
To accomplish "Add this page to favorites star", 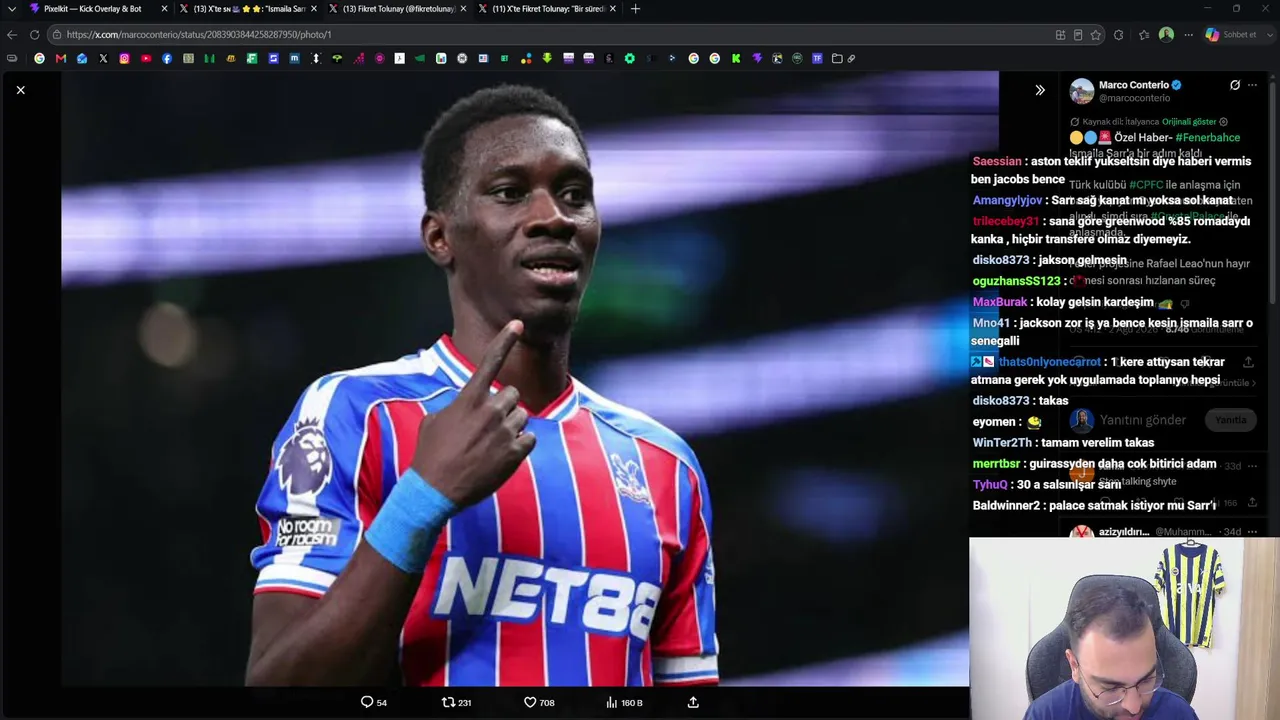I will [1096, 34].
